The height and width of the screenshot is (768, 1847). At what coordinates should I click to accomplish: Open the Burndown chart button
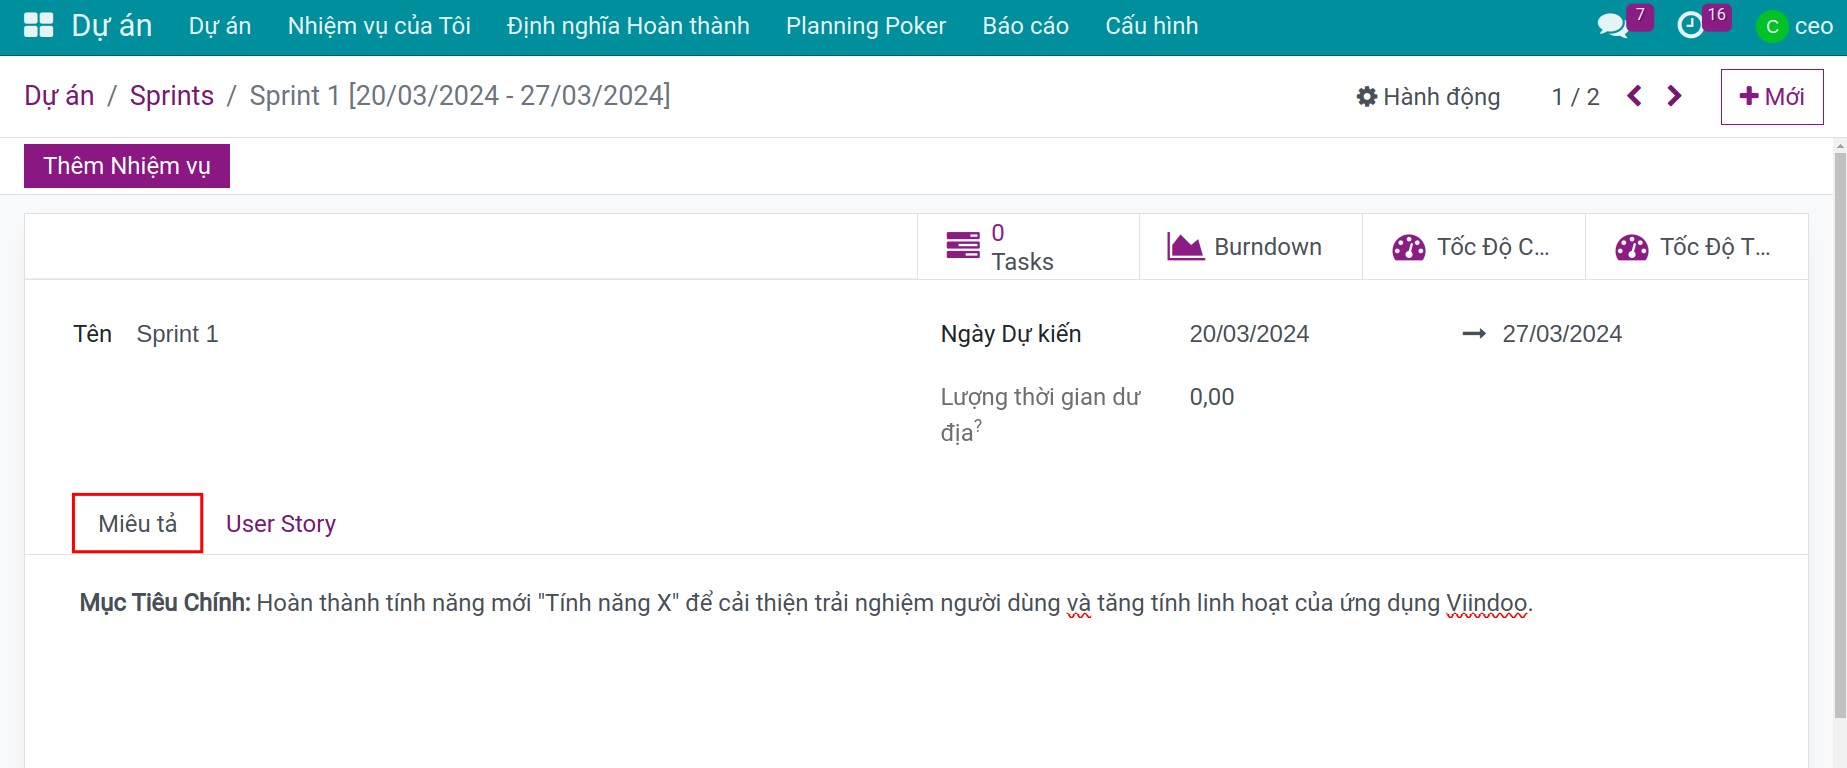(1251, 247)
